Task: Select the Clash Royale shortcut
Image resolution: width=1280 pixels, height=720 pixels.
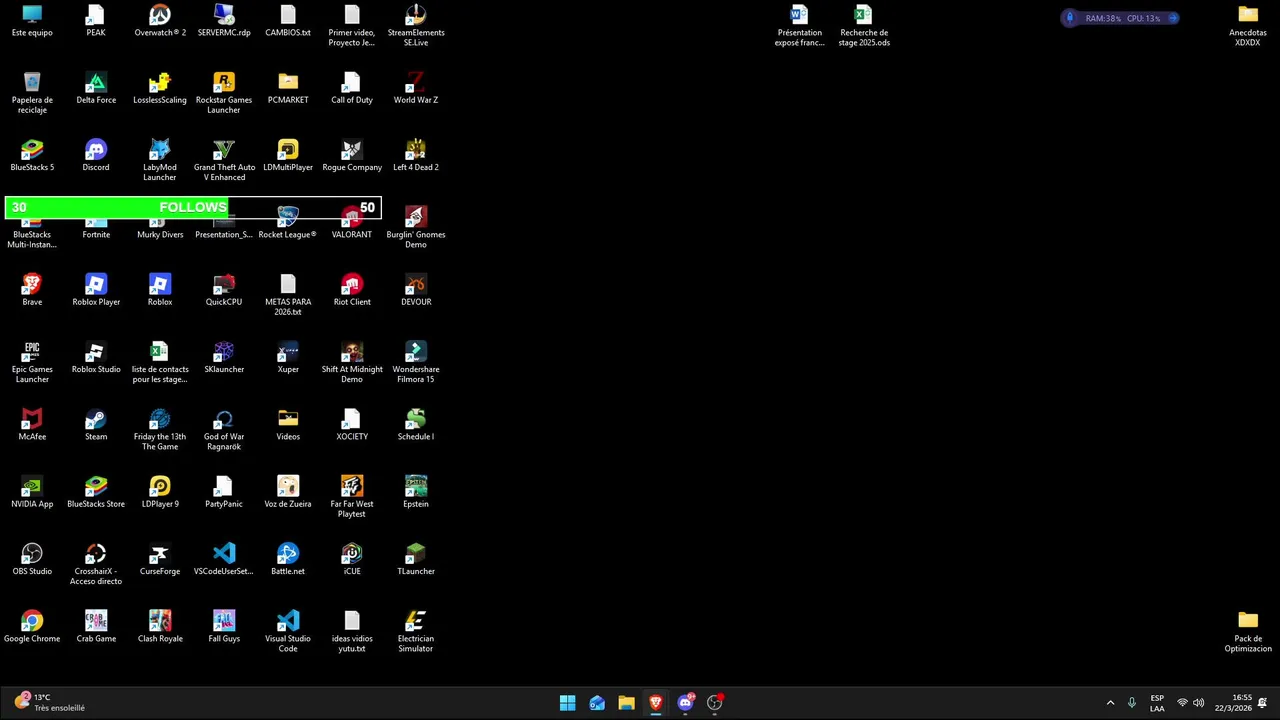Action: pos(160,627)
